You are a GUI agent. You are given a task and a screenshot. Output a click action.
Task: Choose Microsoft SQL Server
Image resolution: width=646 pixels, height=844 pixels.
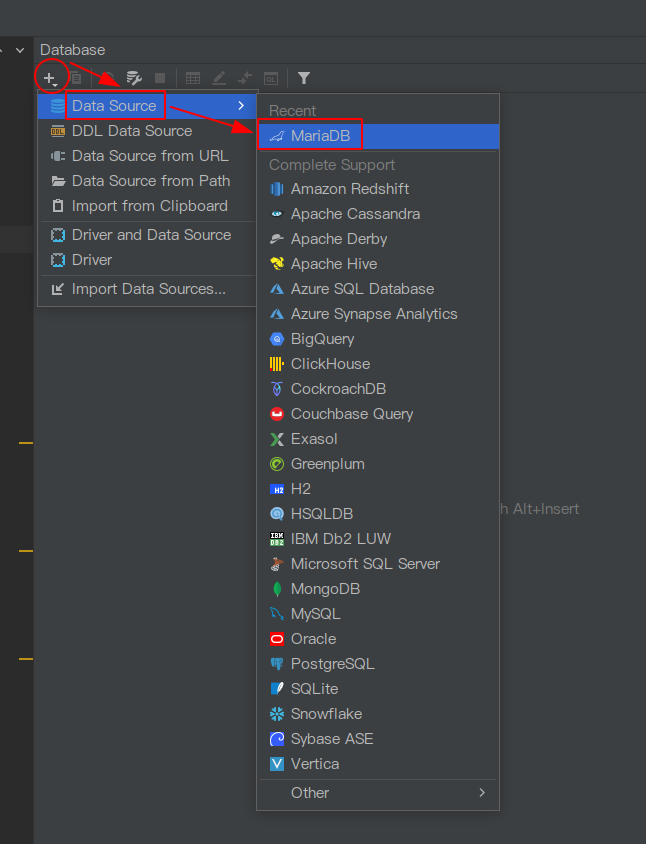[x=378, y=564]
